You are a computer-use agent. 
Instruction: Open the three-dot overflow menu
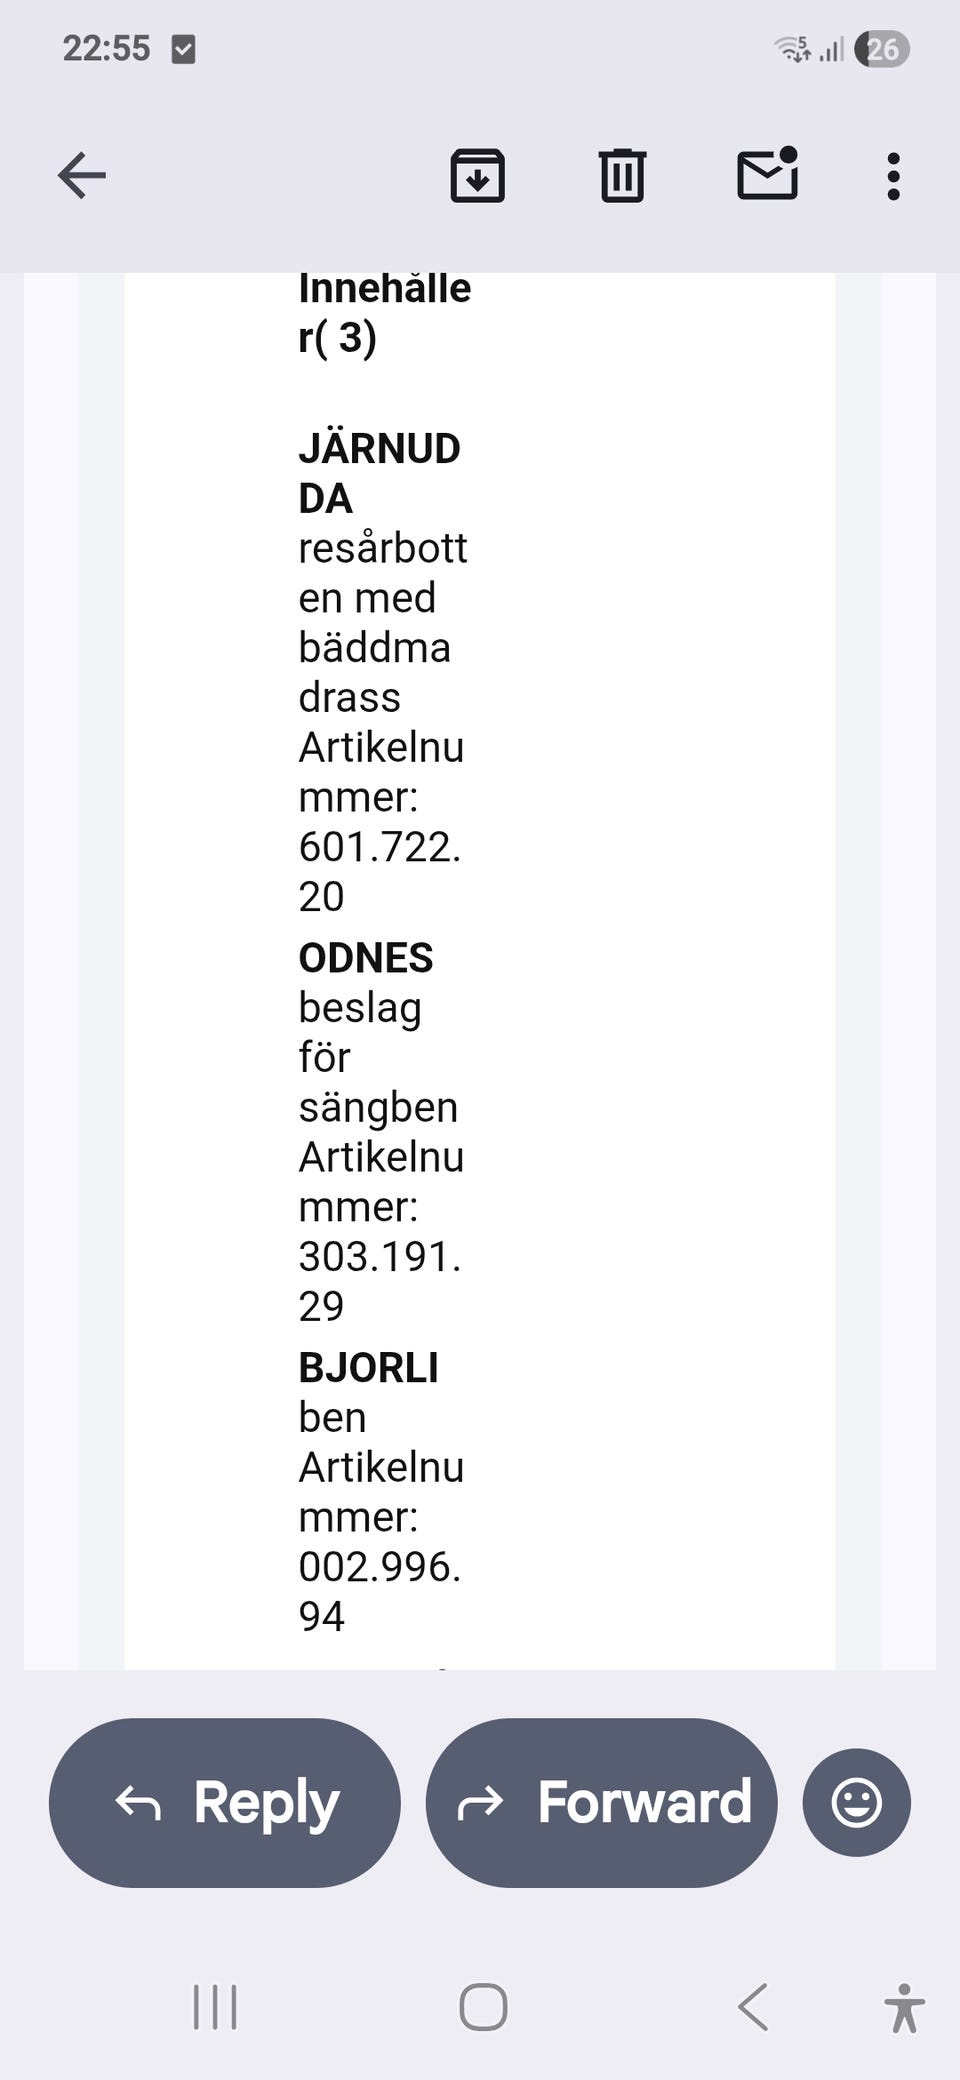tap(893, 176)
